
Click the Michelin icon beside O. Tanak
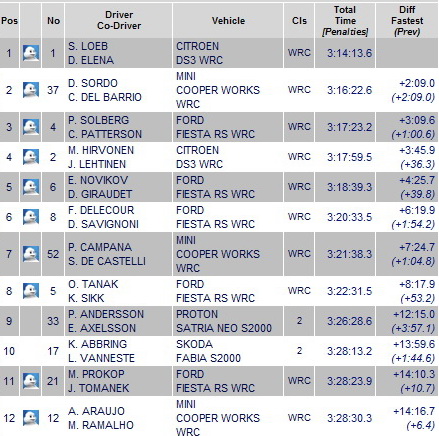(31, 291)
